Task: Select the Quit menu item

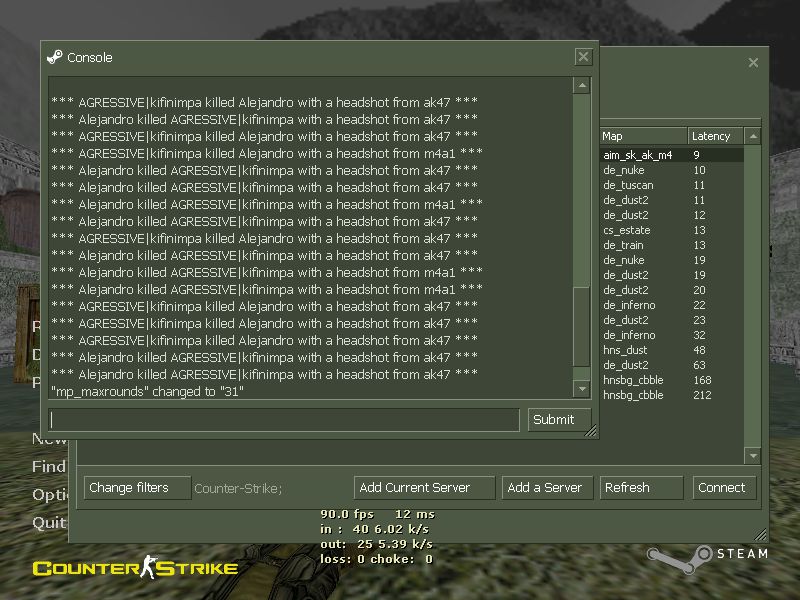Action: pos(48,522)
